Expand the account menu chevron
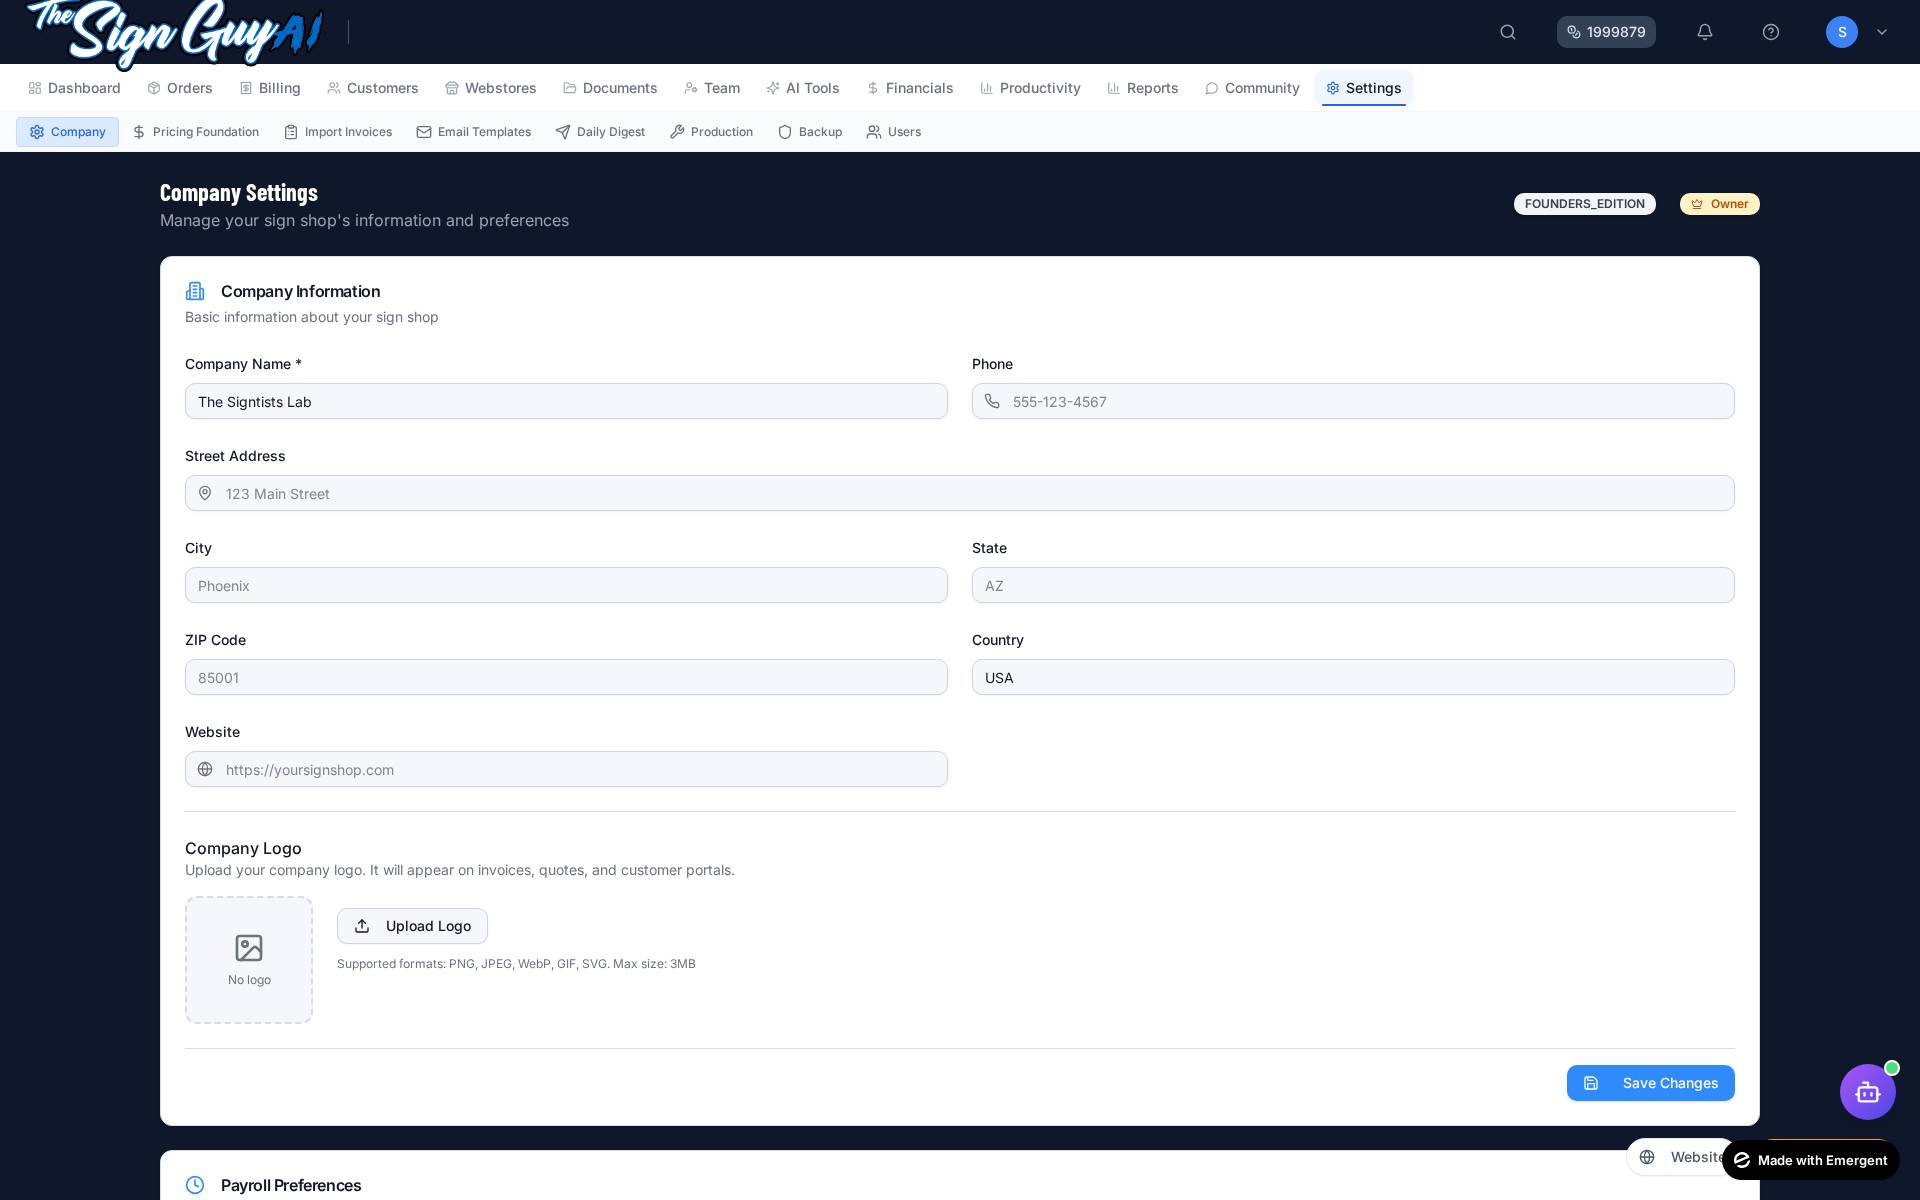 click(x=1882, y=32)
